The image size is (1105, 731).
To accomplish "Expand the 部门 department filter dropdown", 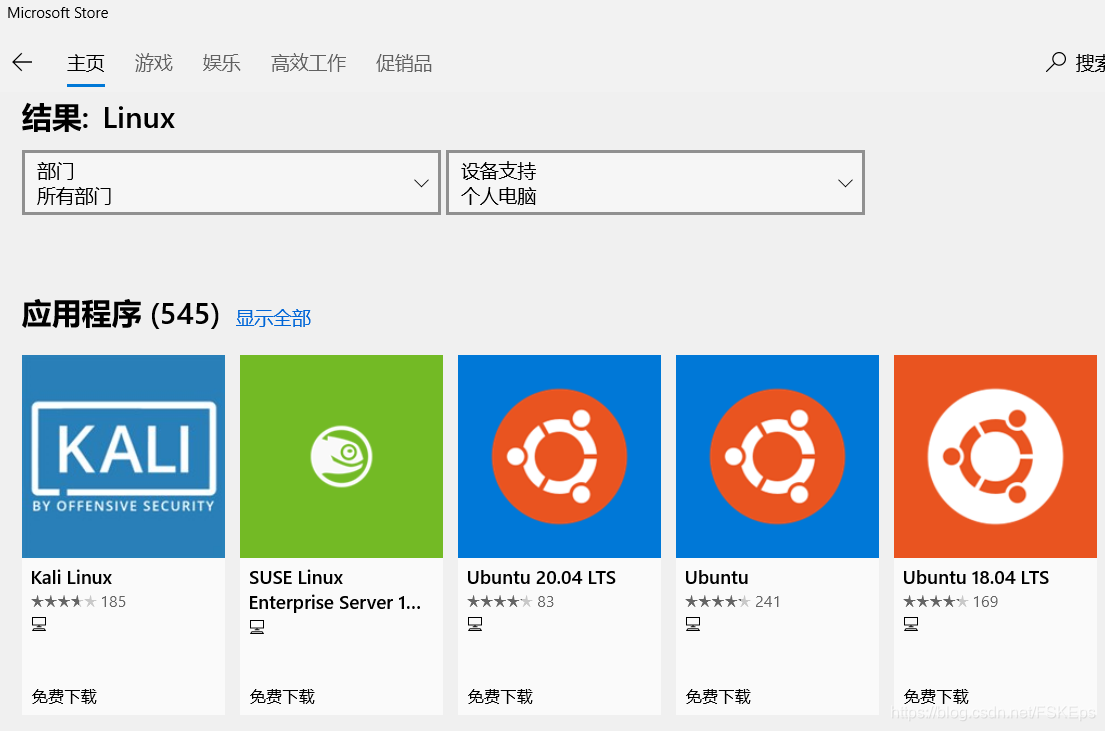I will tap(231, 183).
